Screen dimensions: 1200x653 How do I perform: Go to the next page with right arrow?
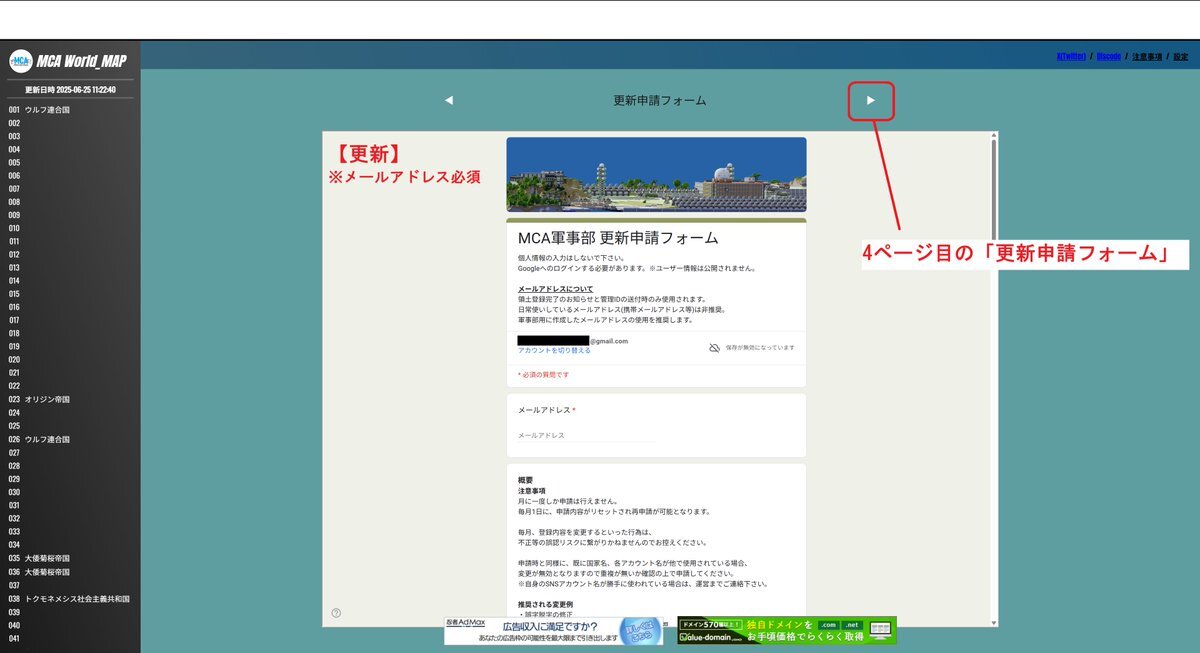(871, 100)
